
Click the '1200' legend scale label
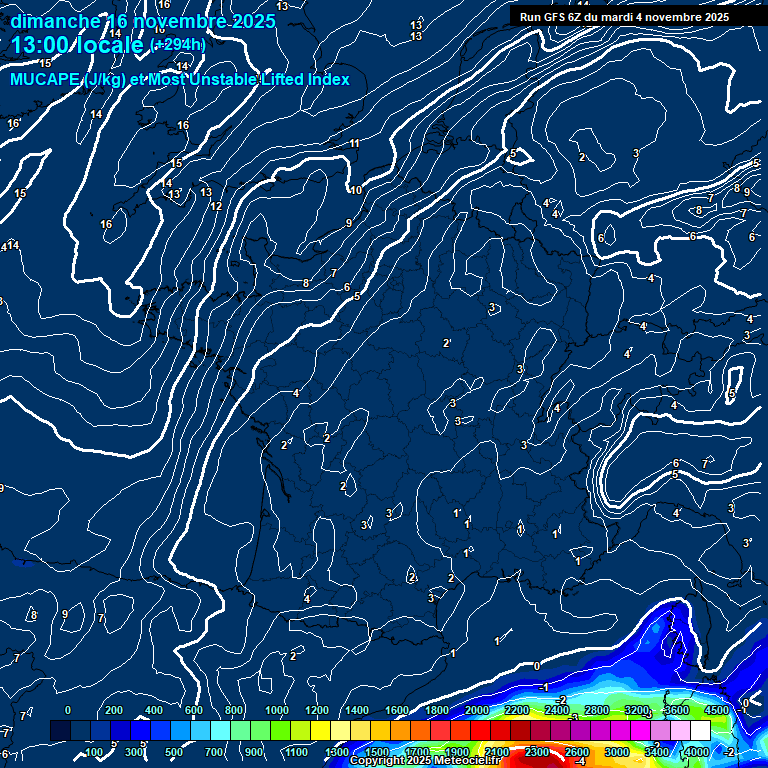pyautogui.click(x=317, y=710)
